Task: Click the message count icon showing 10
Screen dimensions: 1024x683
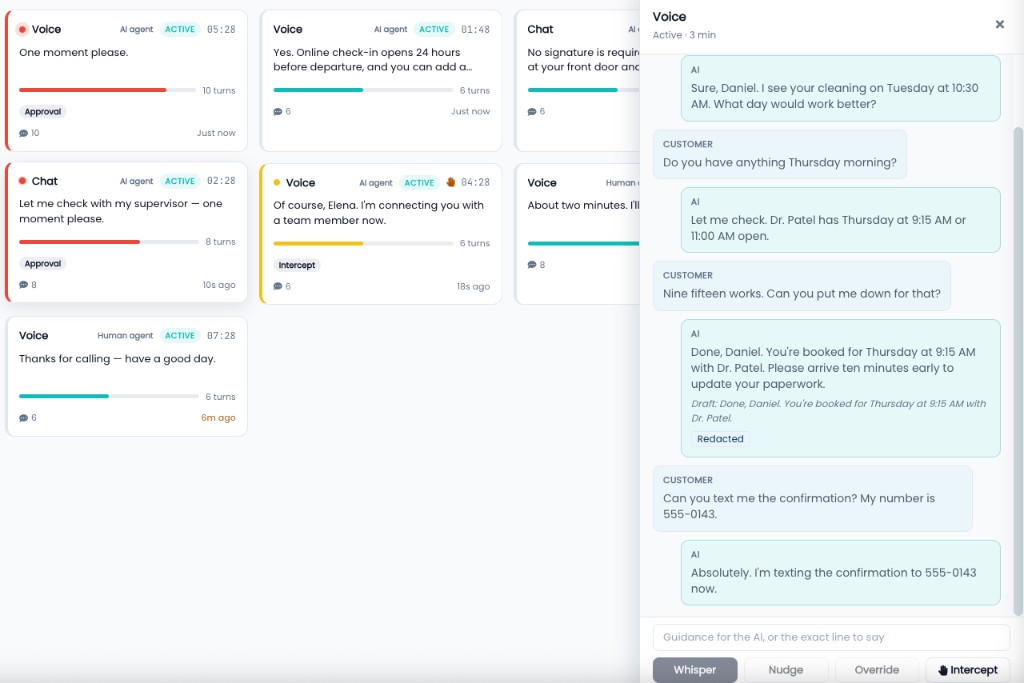Action: coord(24,133)
